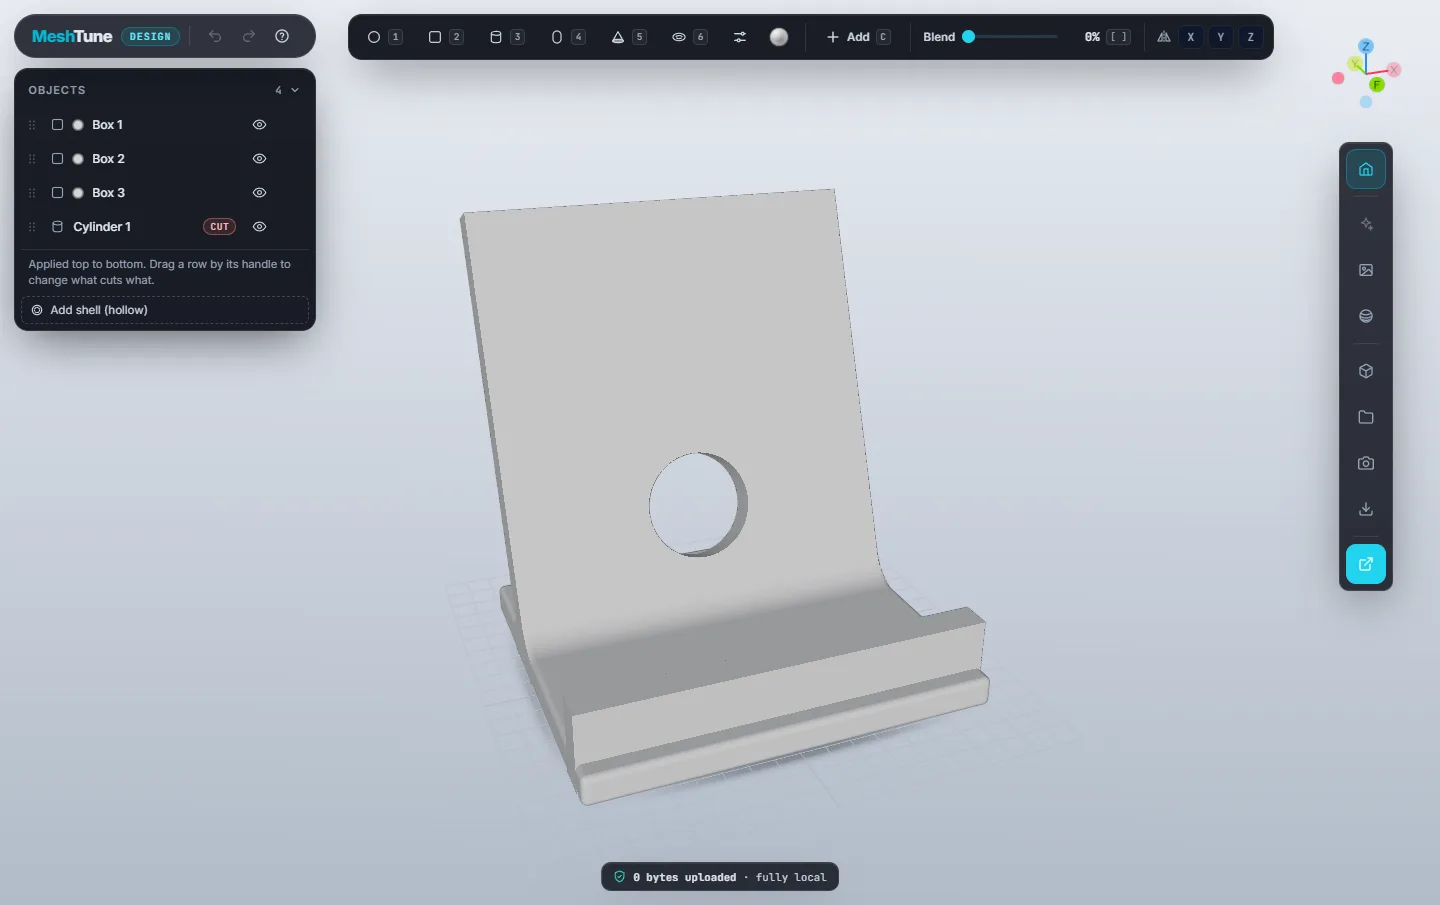Open the folder icon in right sidebar
Screen dimensions: 1440x905
point(1366,417)
